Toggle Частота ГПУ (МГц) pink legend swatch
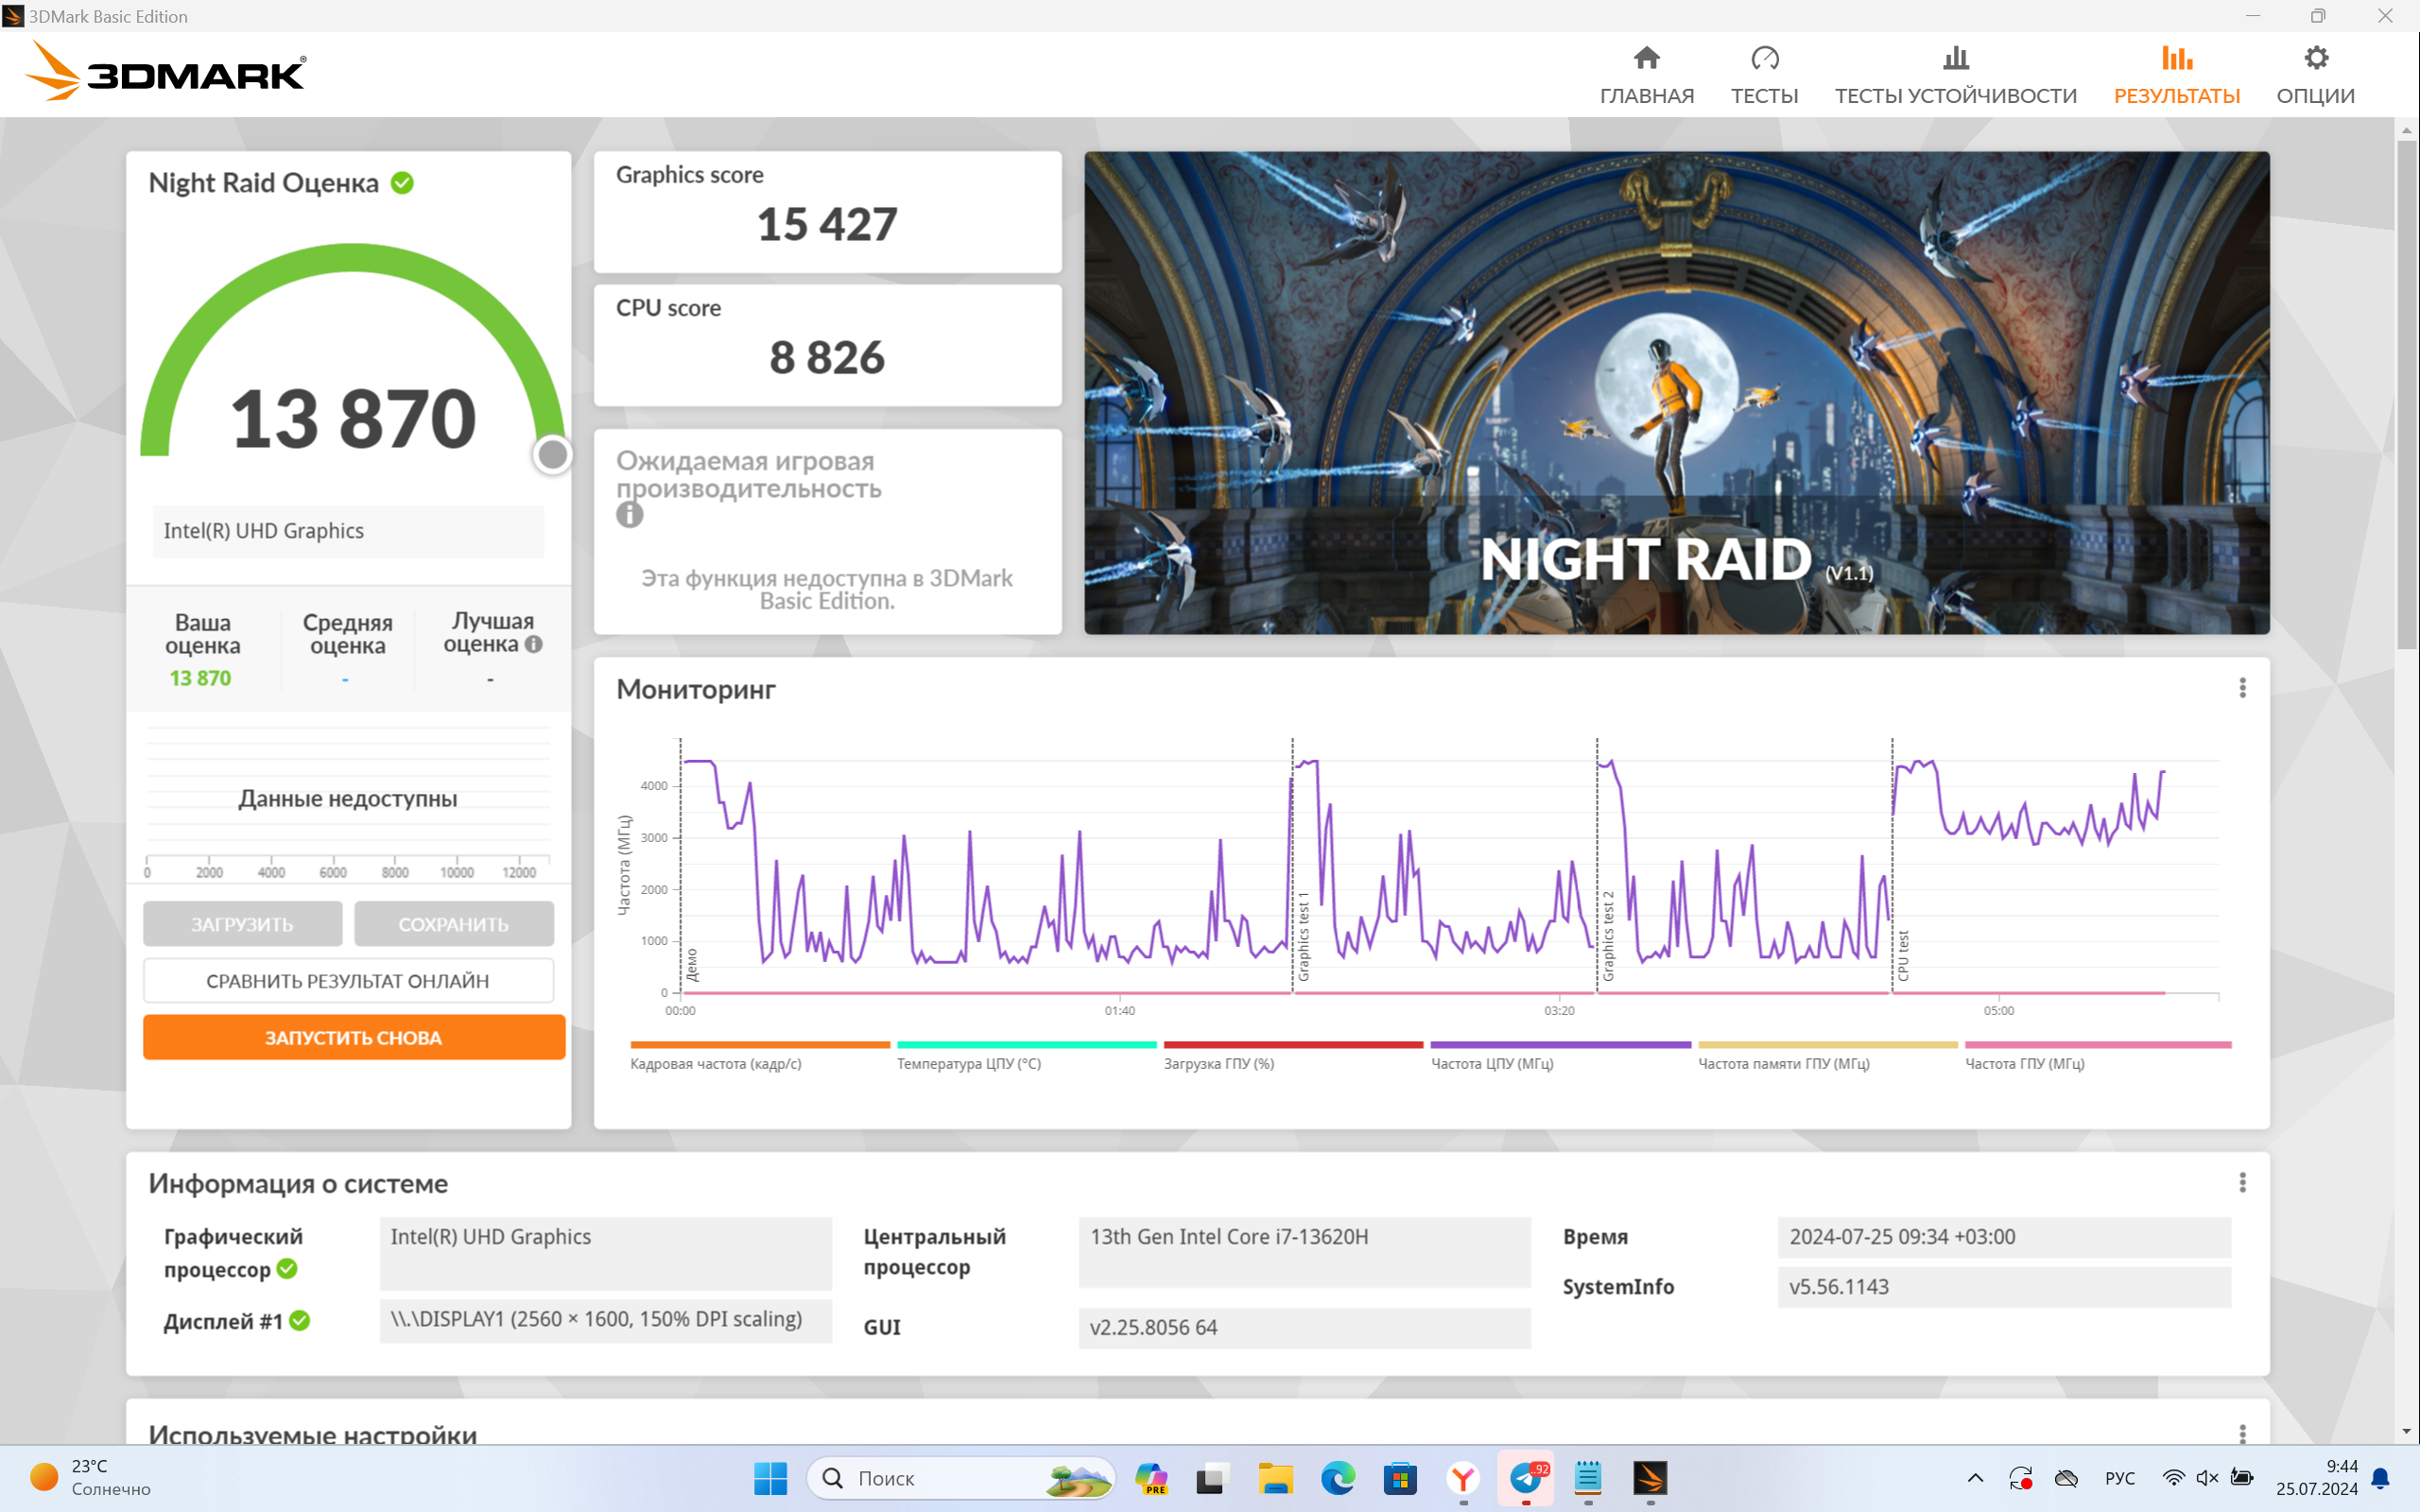Image resolution: width=2420 pixels, height=1512 pixels. [x=2097, y=1045]
